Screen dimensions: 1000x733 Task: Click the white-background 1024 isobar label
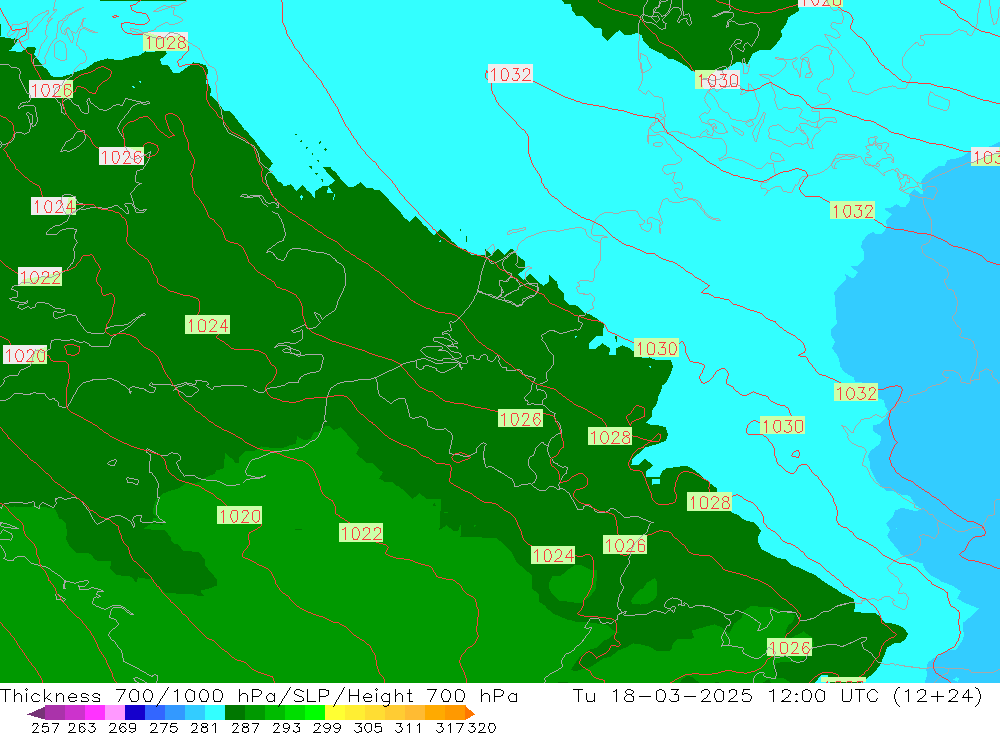pos(54,206)
